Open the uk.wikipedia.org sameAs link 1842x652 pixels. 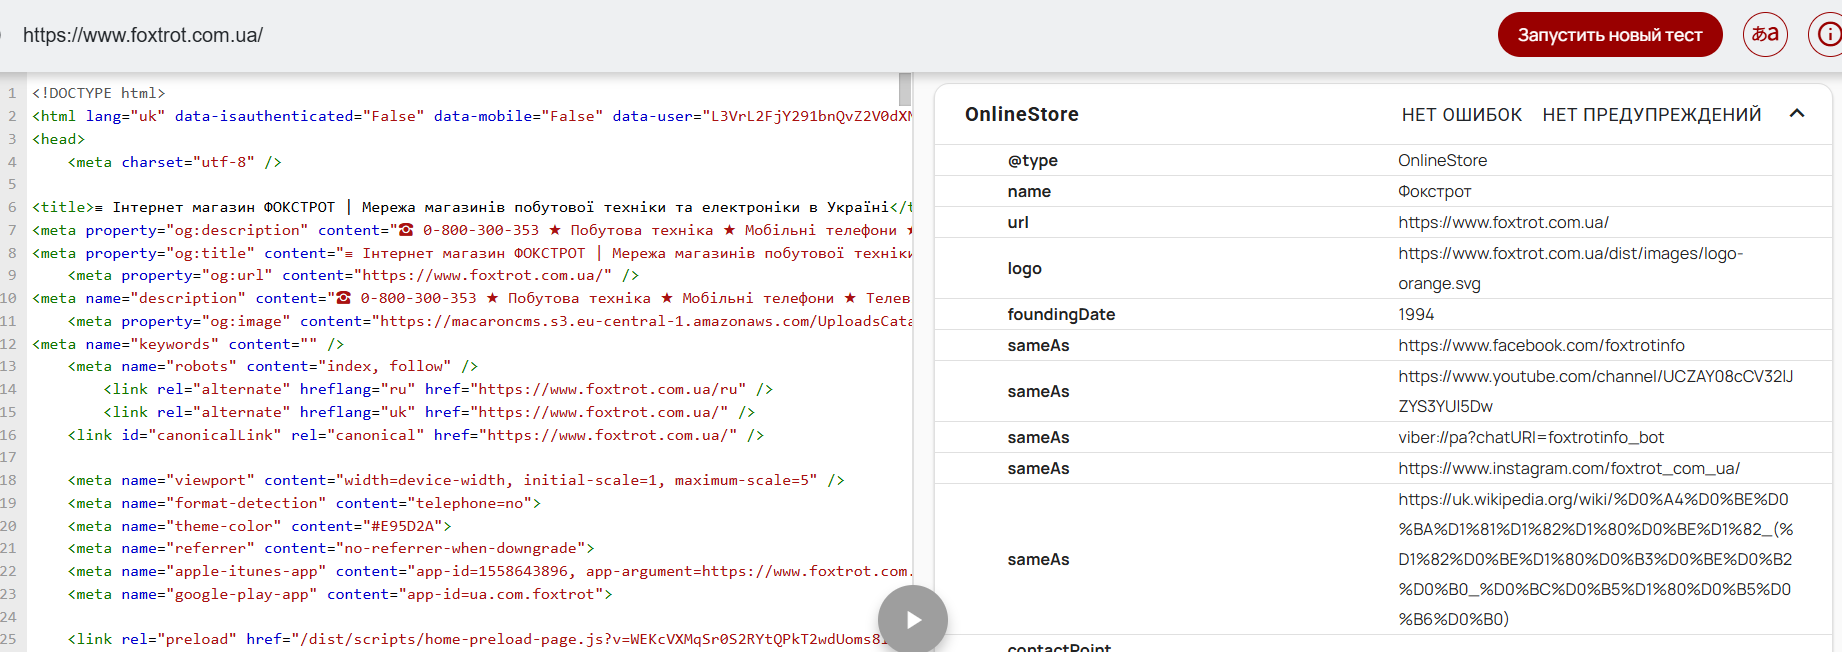coord(1595,559)
